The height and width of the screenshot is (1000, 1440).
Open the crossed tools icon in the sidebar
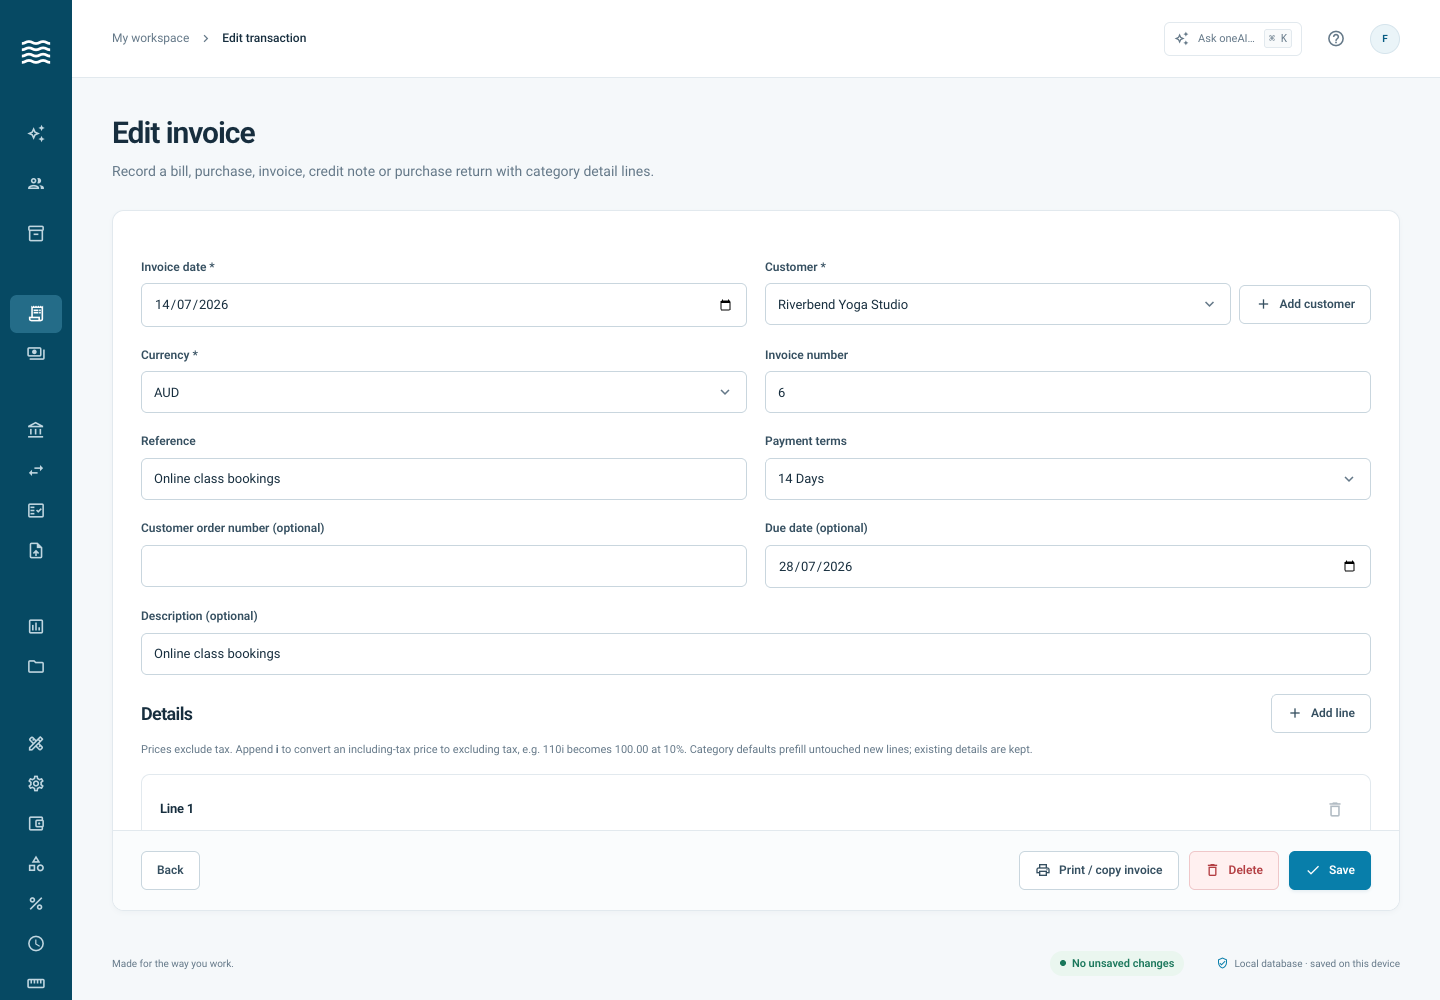coord(36,743)
